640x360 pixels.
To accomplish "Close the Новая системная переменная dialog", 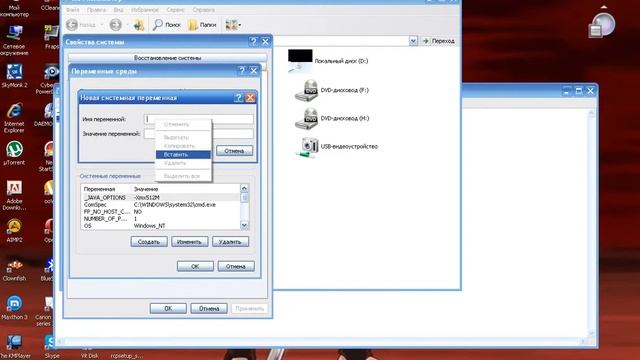I will [x=250, y=98].
